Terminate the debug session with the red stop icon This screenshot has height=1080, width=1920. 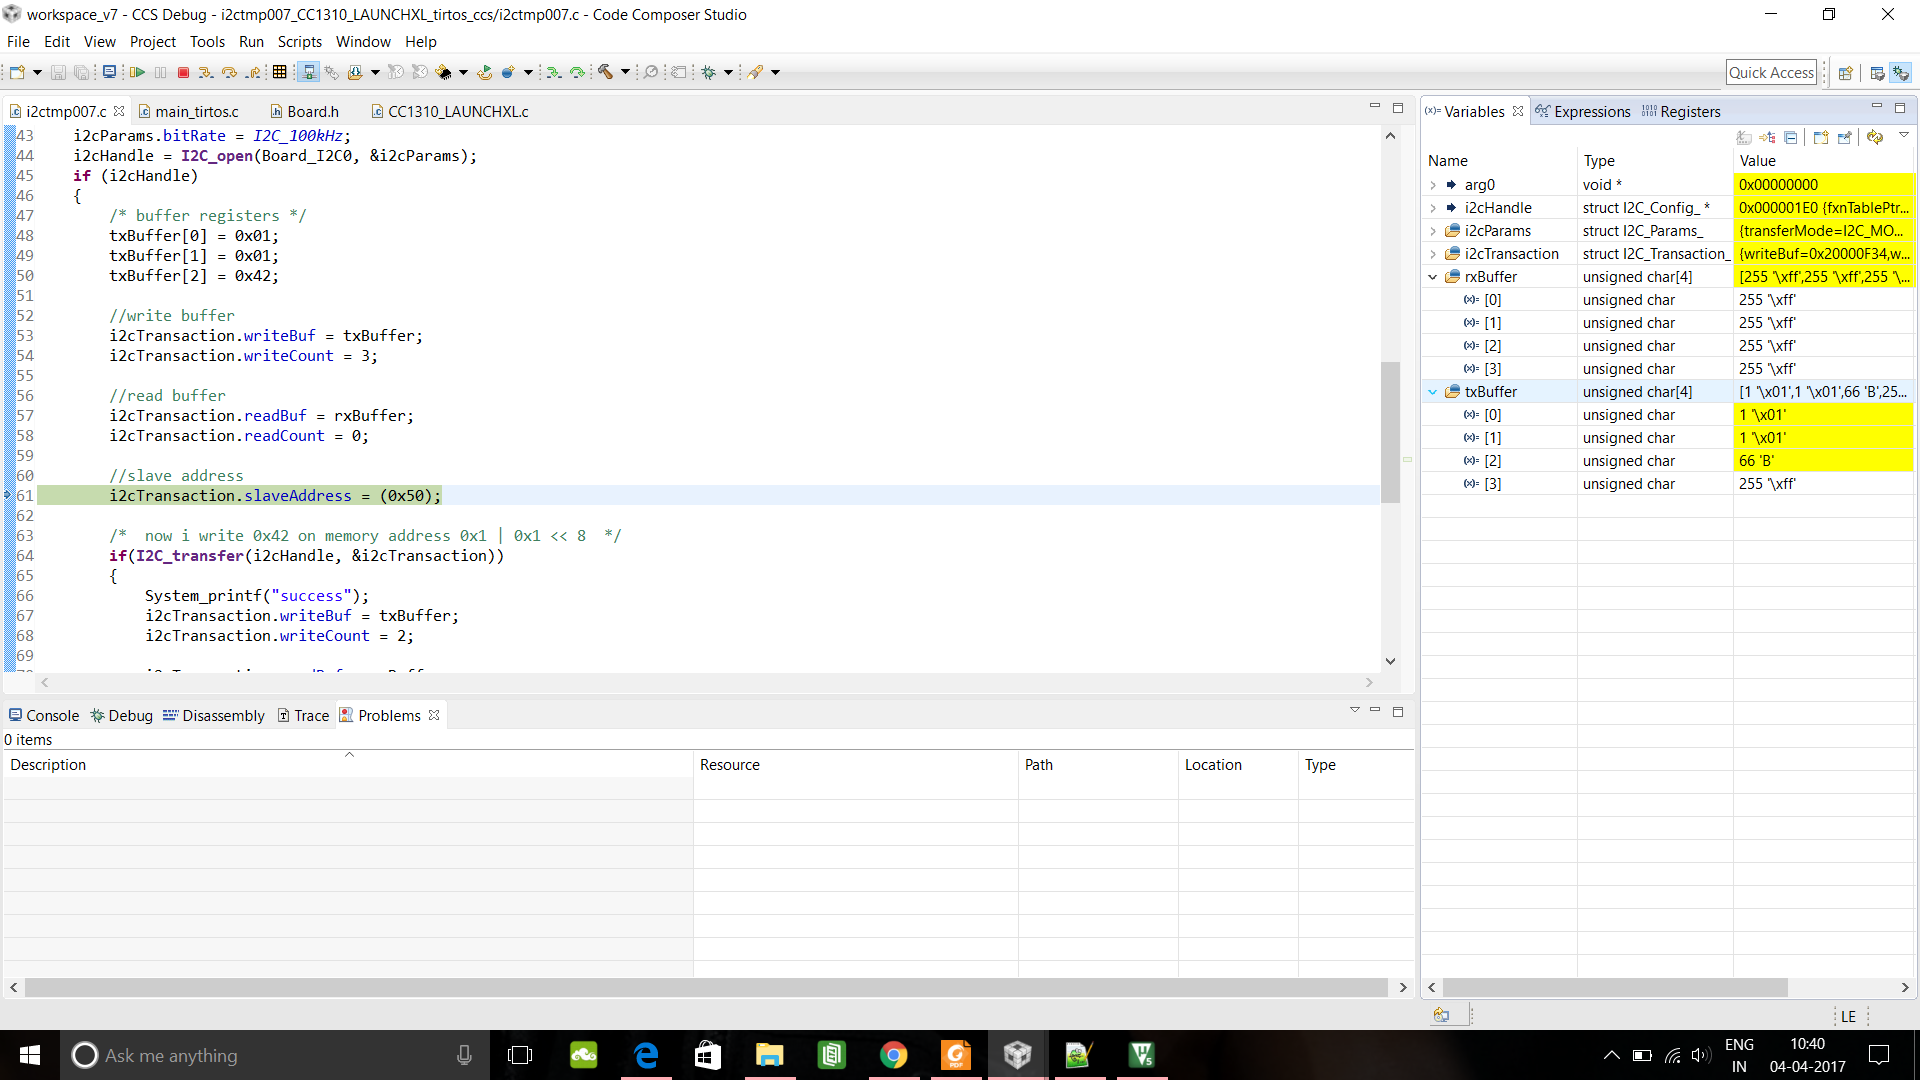click(183, 72)
